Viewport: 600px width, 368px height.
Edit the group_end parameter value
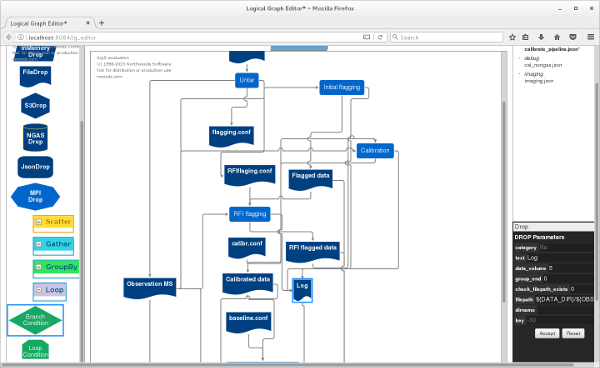[568, 278]
